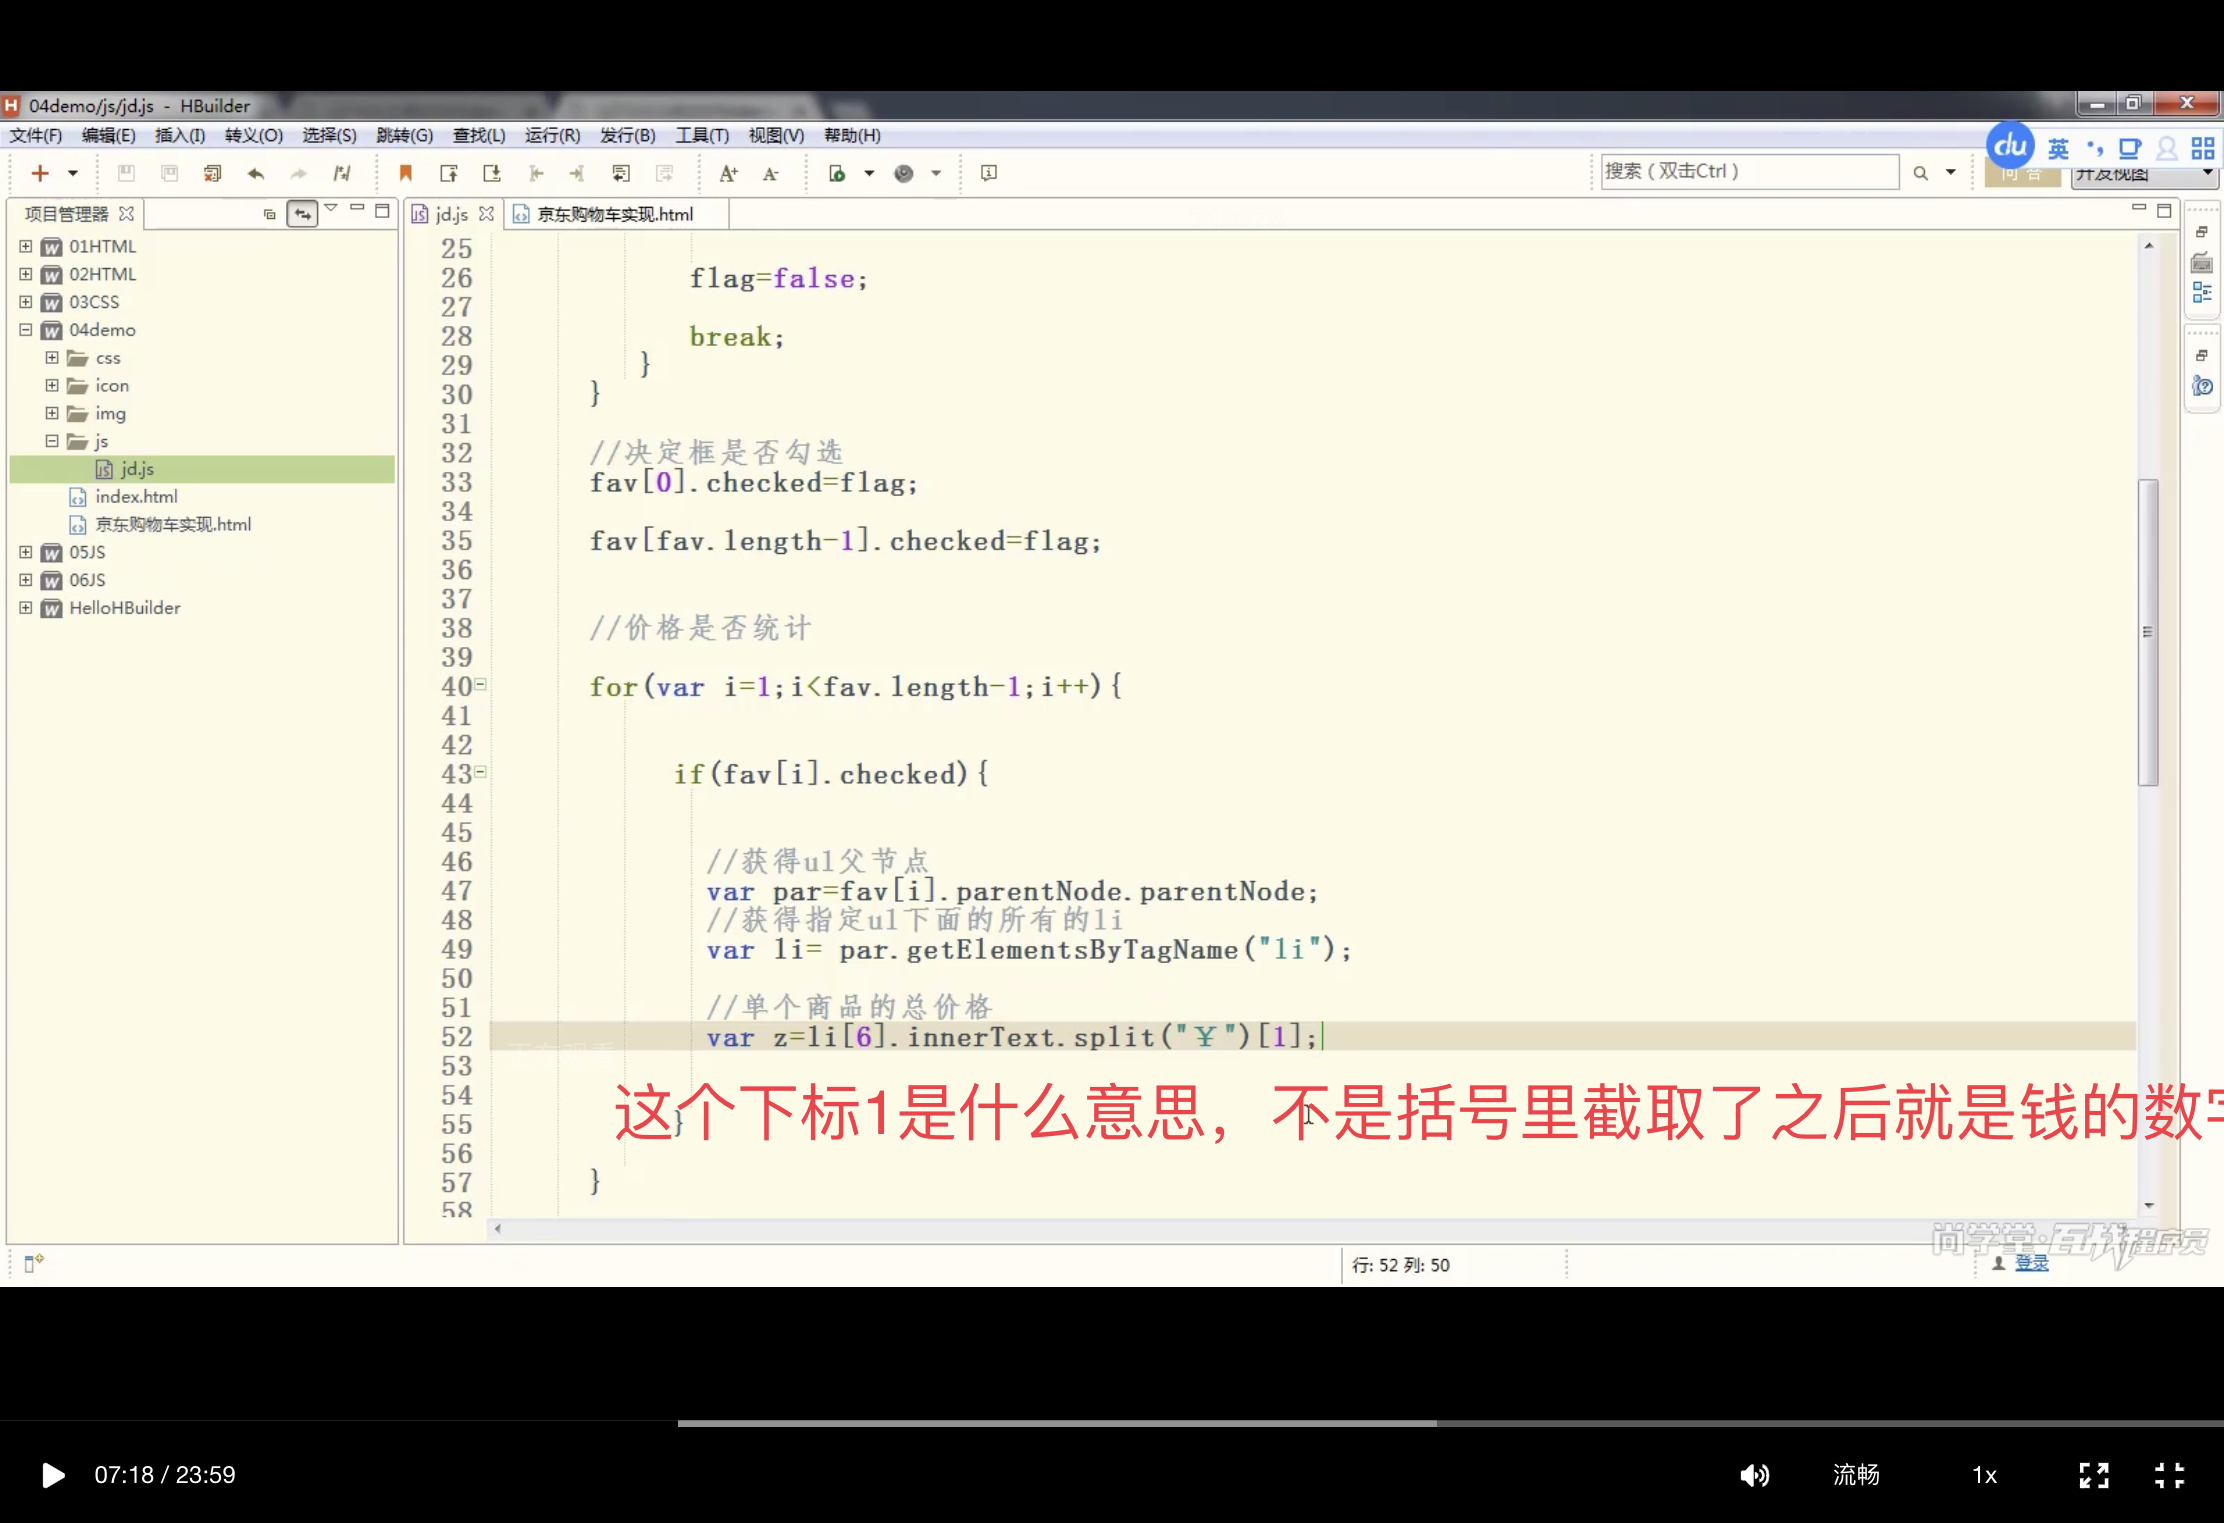Open the 工具(T) menu
Image resolution: width=2224 pixels, height=1523 pixels.
pos(702,135)
